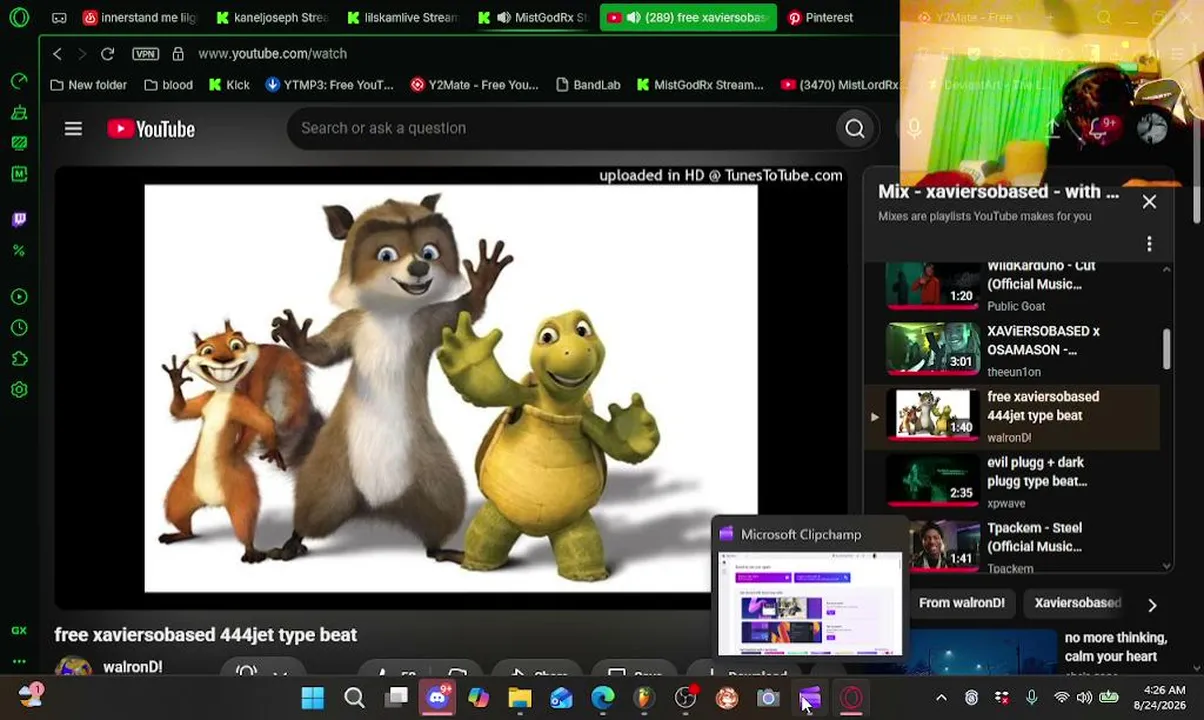Open YTMP3 bookmark
This screenshot has height=720, width=1204.
tap(329, 85)
